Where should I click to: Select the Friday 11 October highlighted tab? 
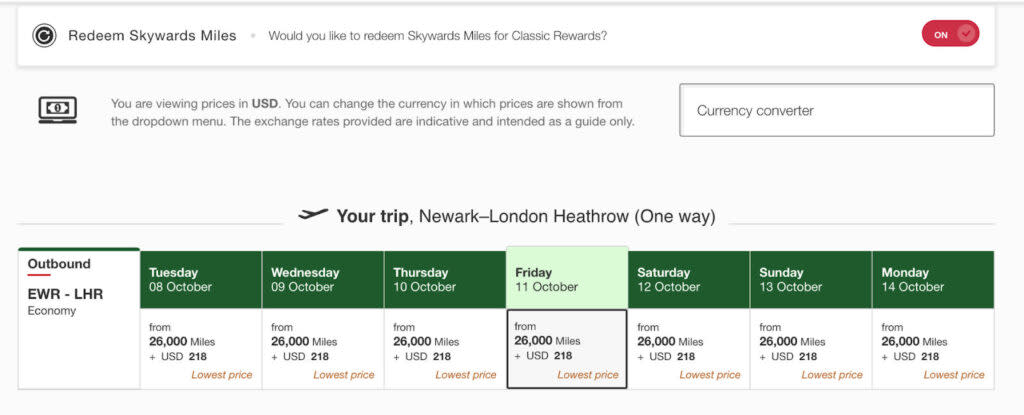click(x=567, y=278)
